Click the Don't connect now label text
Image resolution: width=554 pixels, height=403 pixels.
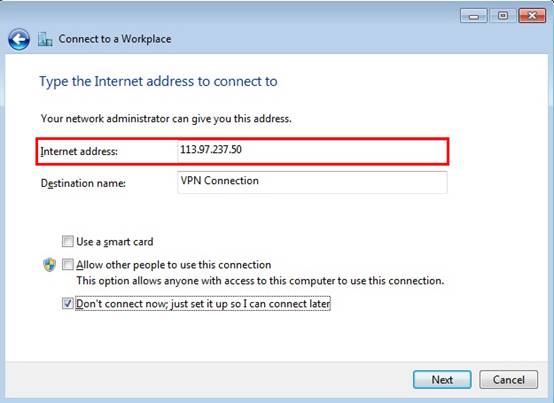[x=203, y=304]
